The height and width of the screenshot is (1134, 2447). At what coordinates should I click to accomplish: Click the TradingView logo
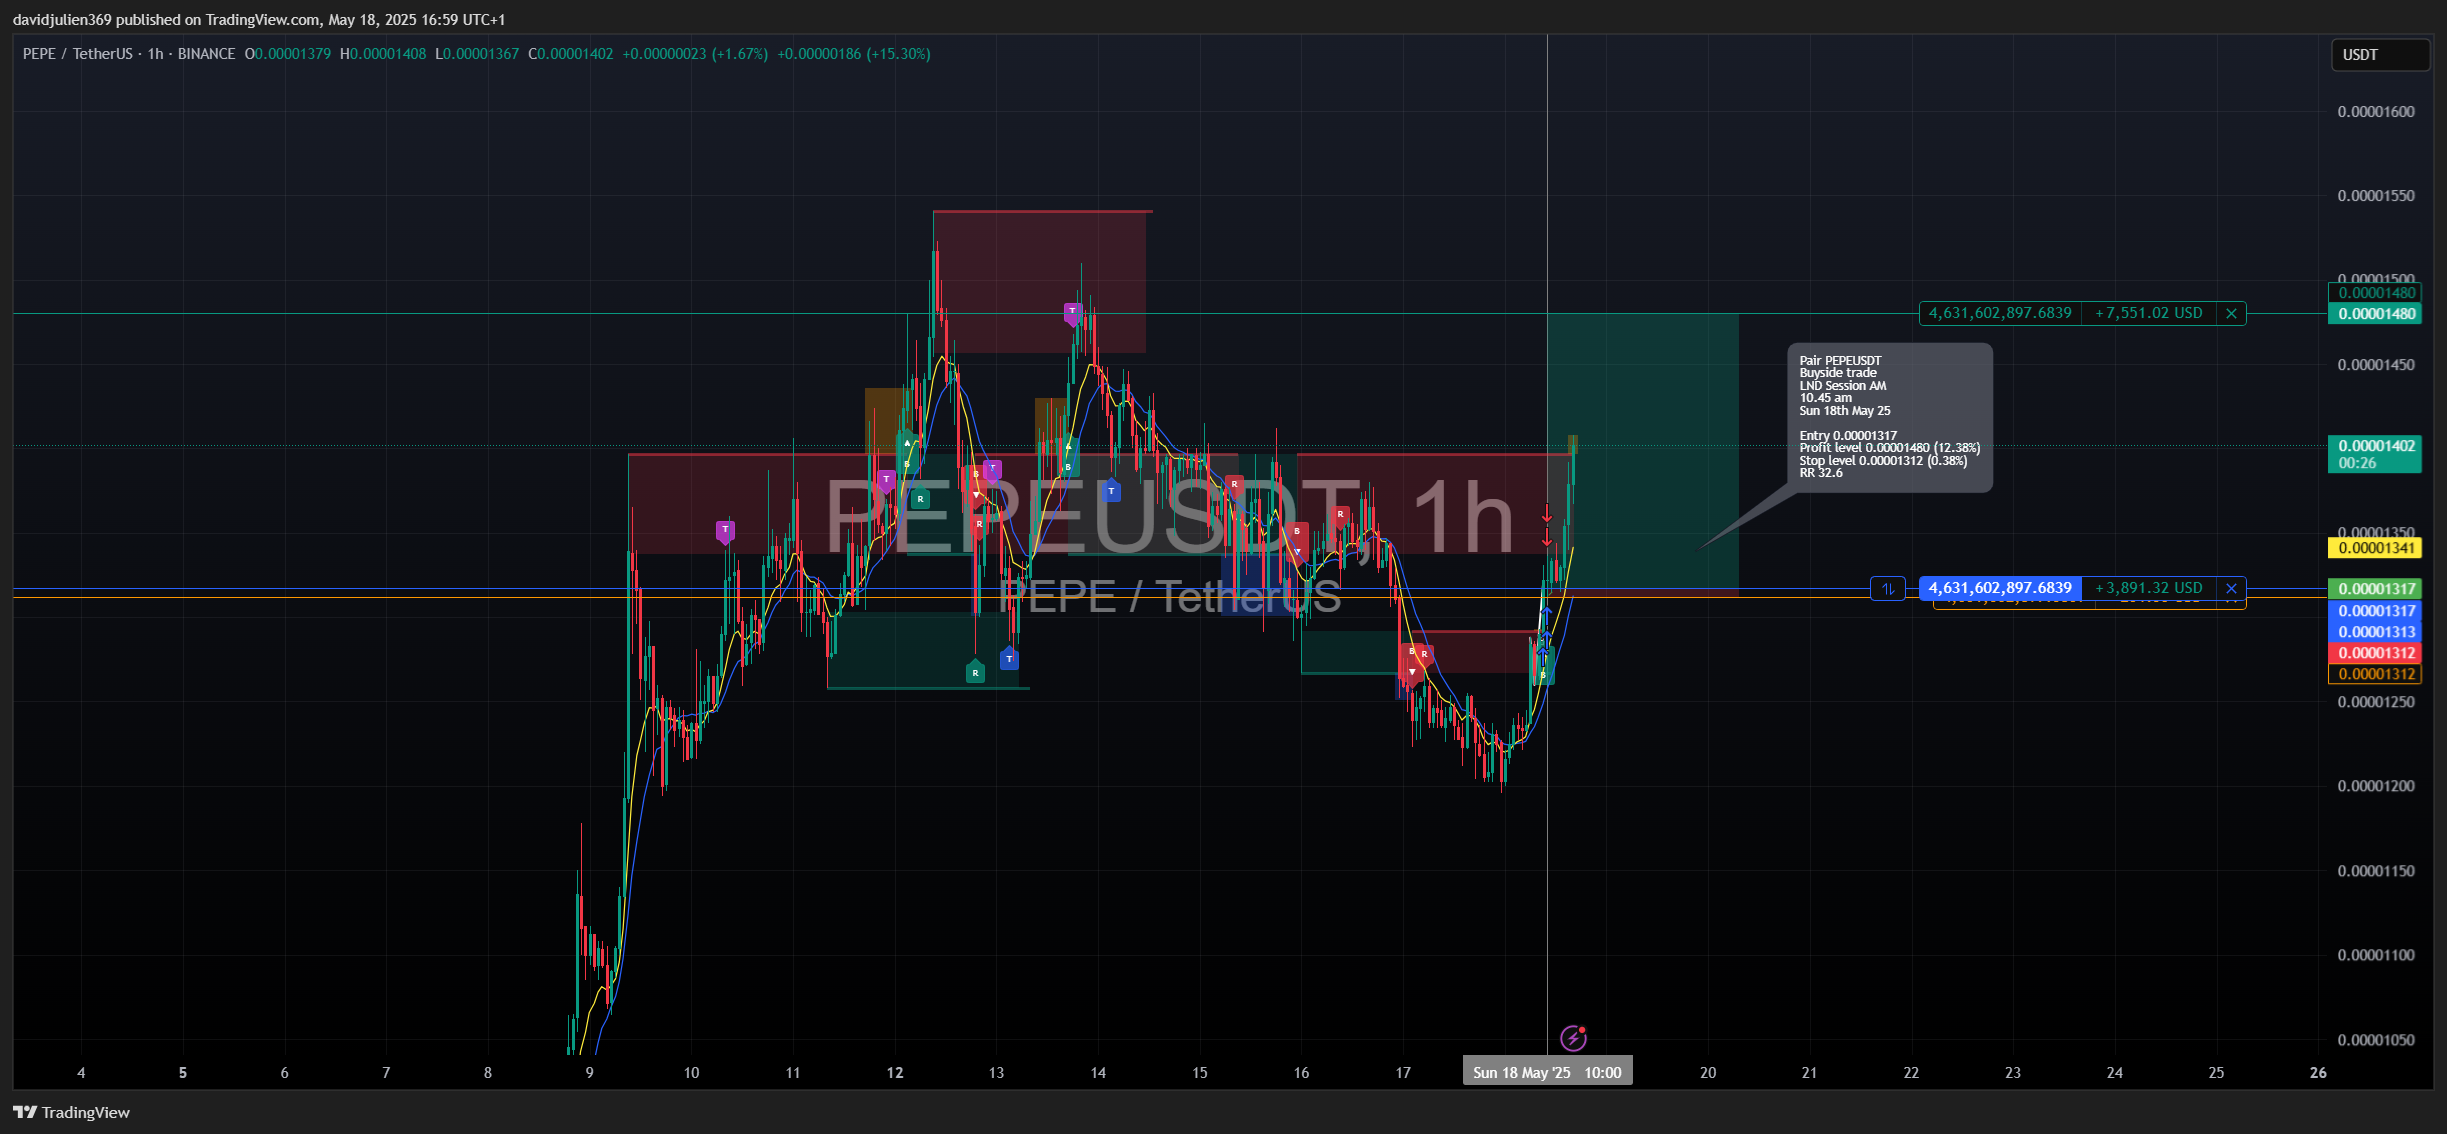pyautogui.click(x=71, y=1112)
